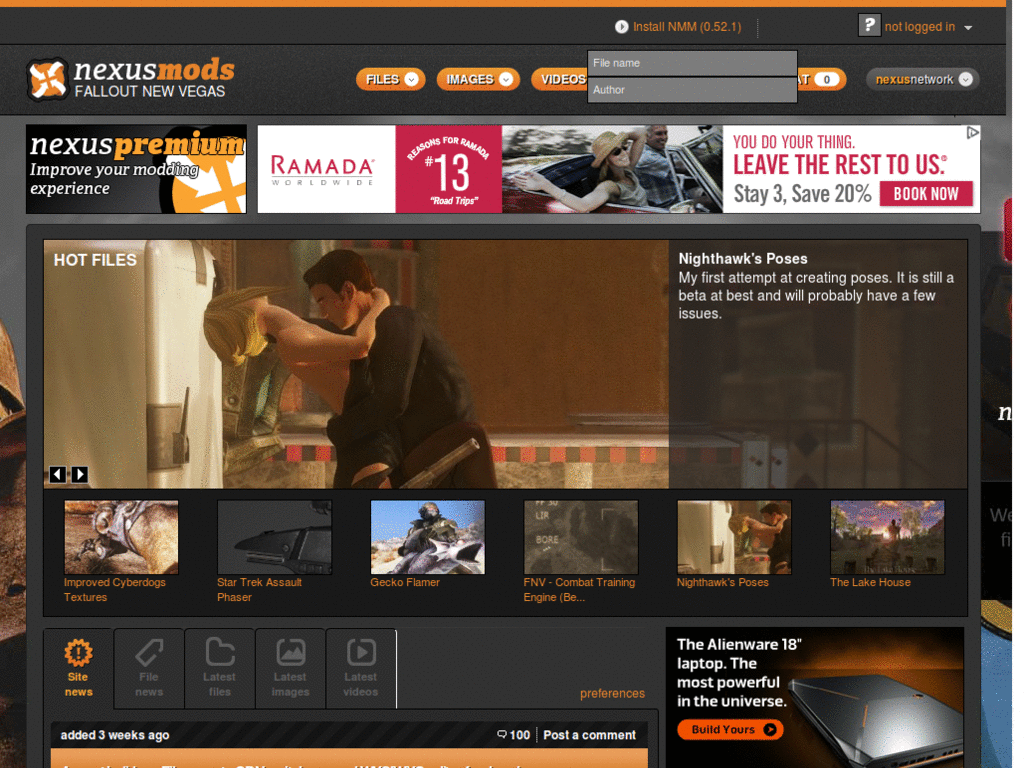Viewport: 1024px width, 768px height.
Task: Click the HOT FILES featured image
Action: click(356, 364)
